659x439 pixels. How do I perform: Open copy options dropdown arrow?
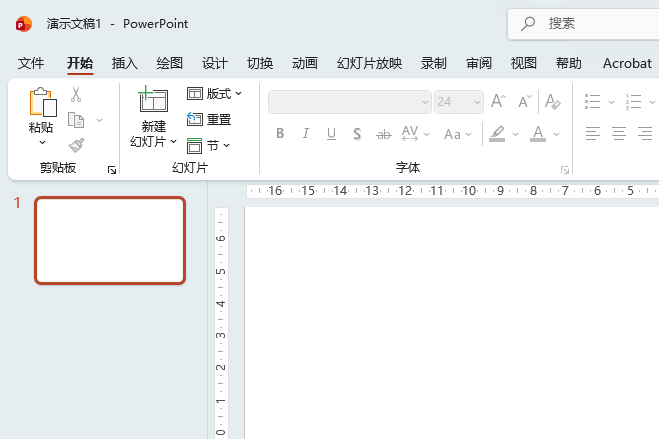pos(100,121)
